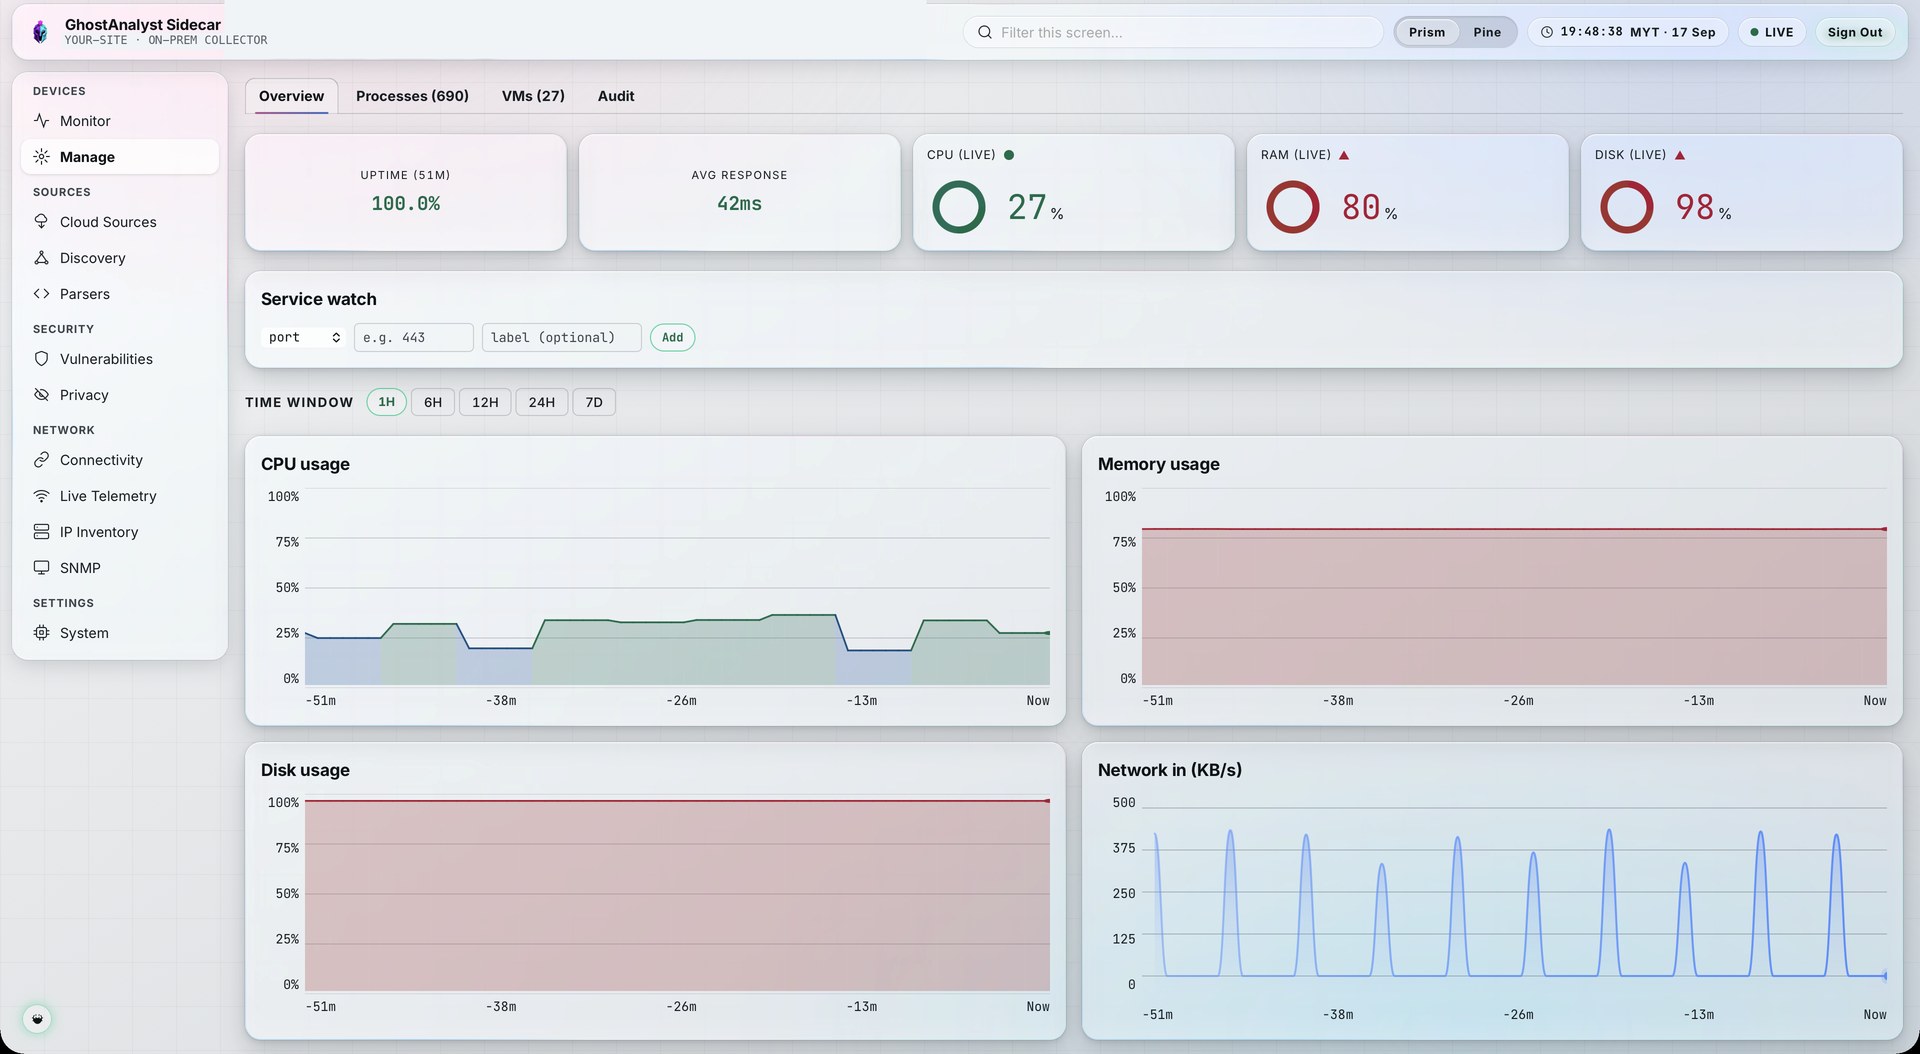Viewport: 1920px width, 1054px height.
Task: Select the 1H time window
Action: (387, 402)
